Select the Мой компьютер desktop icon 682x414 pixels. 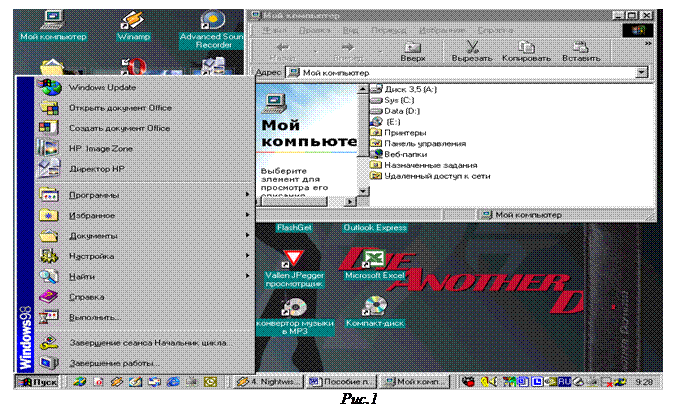(53, 26)
